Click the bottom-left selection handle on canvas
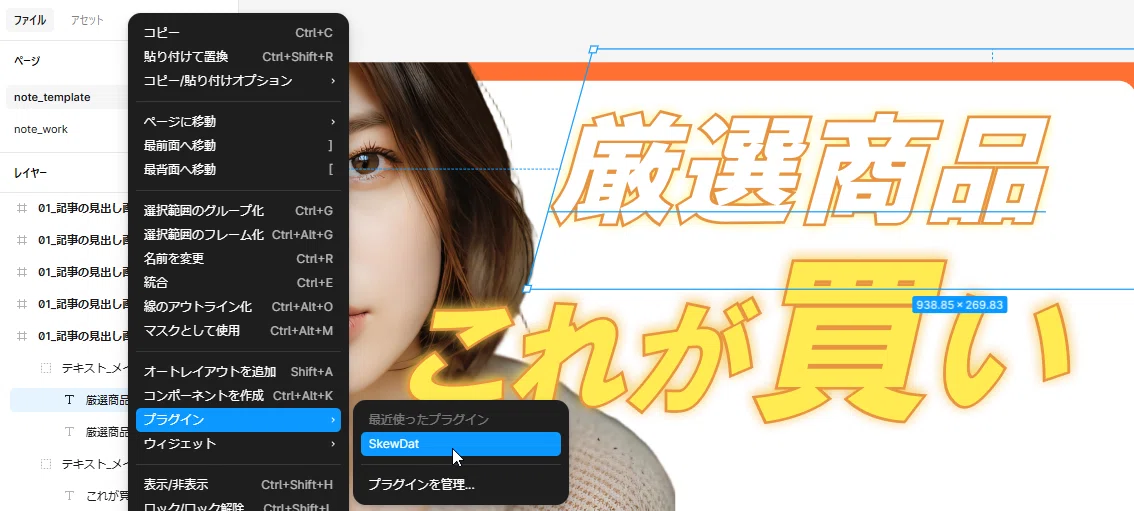The height and width of the screenshot is (511, 1134). (527, 288)
